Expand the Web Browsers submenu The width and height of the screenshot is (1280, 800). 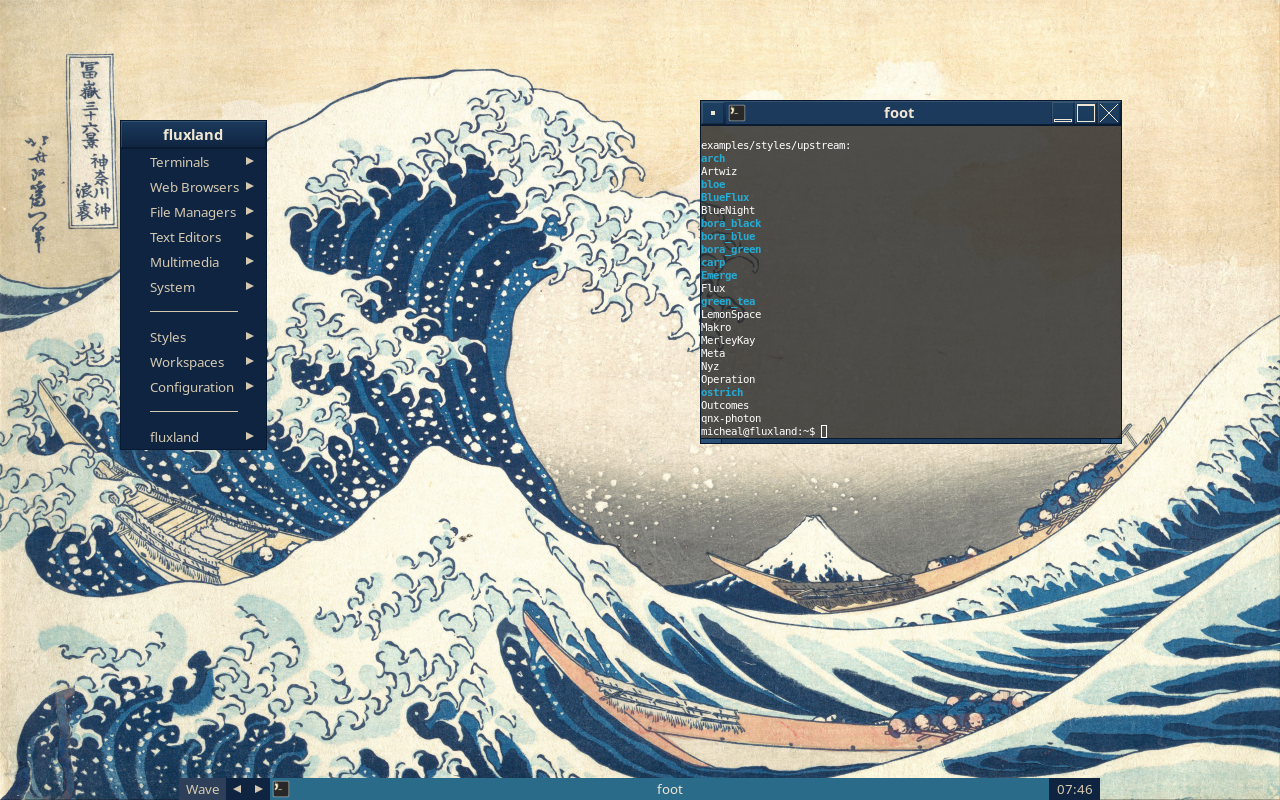194,187
